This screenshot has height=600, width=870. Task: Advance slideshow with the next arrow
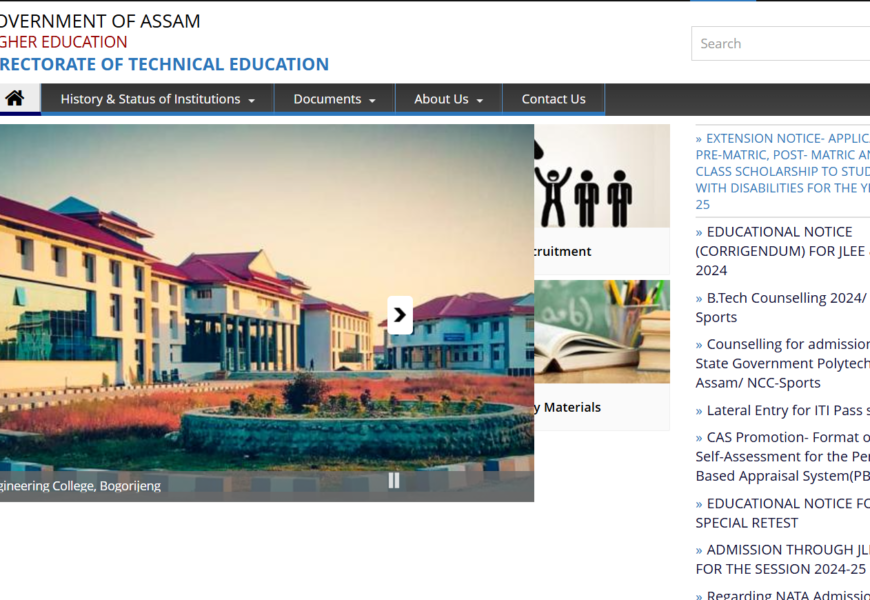400,315
